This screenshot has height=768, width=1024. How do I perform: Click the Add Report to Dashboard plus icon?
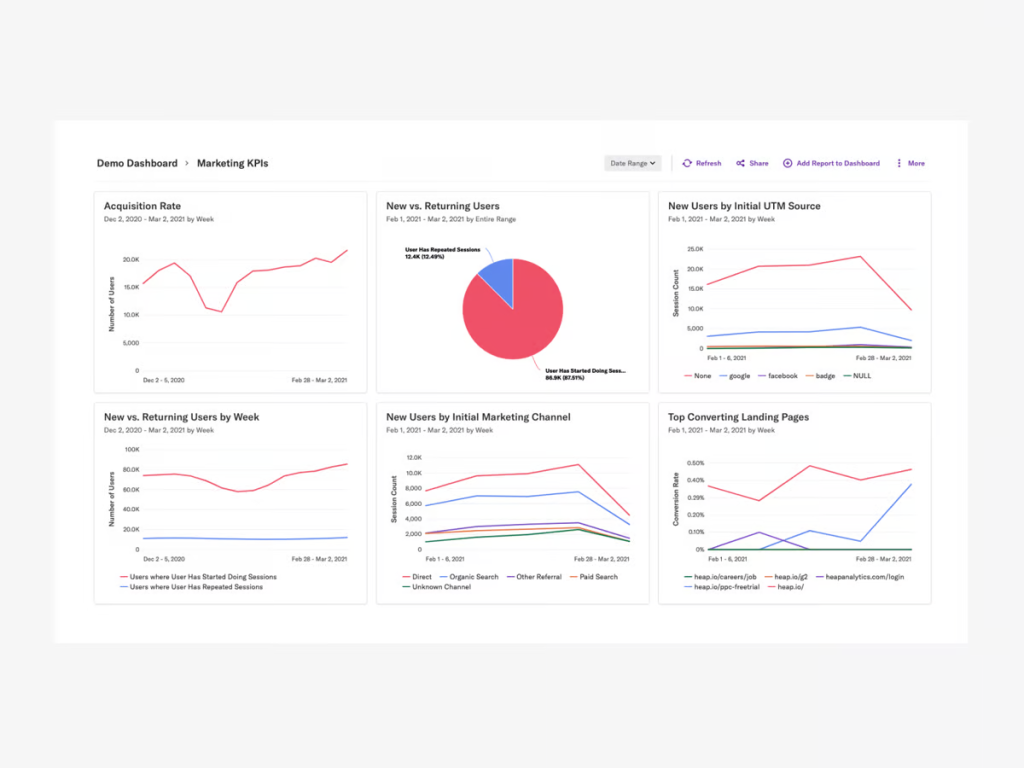[788, 163]
